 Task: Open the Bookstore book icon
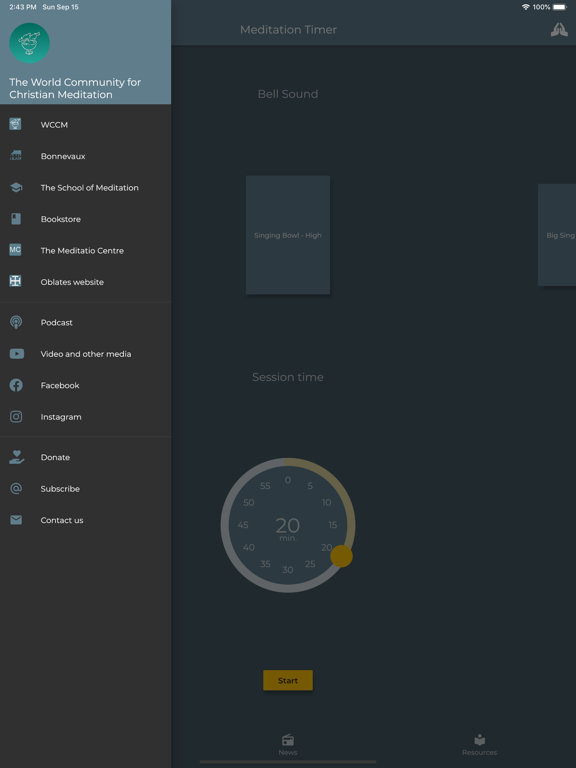point(16,219)
